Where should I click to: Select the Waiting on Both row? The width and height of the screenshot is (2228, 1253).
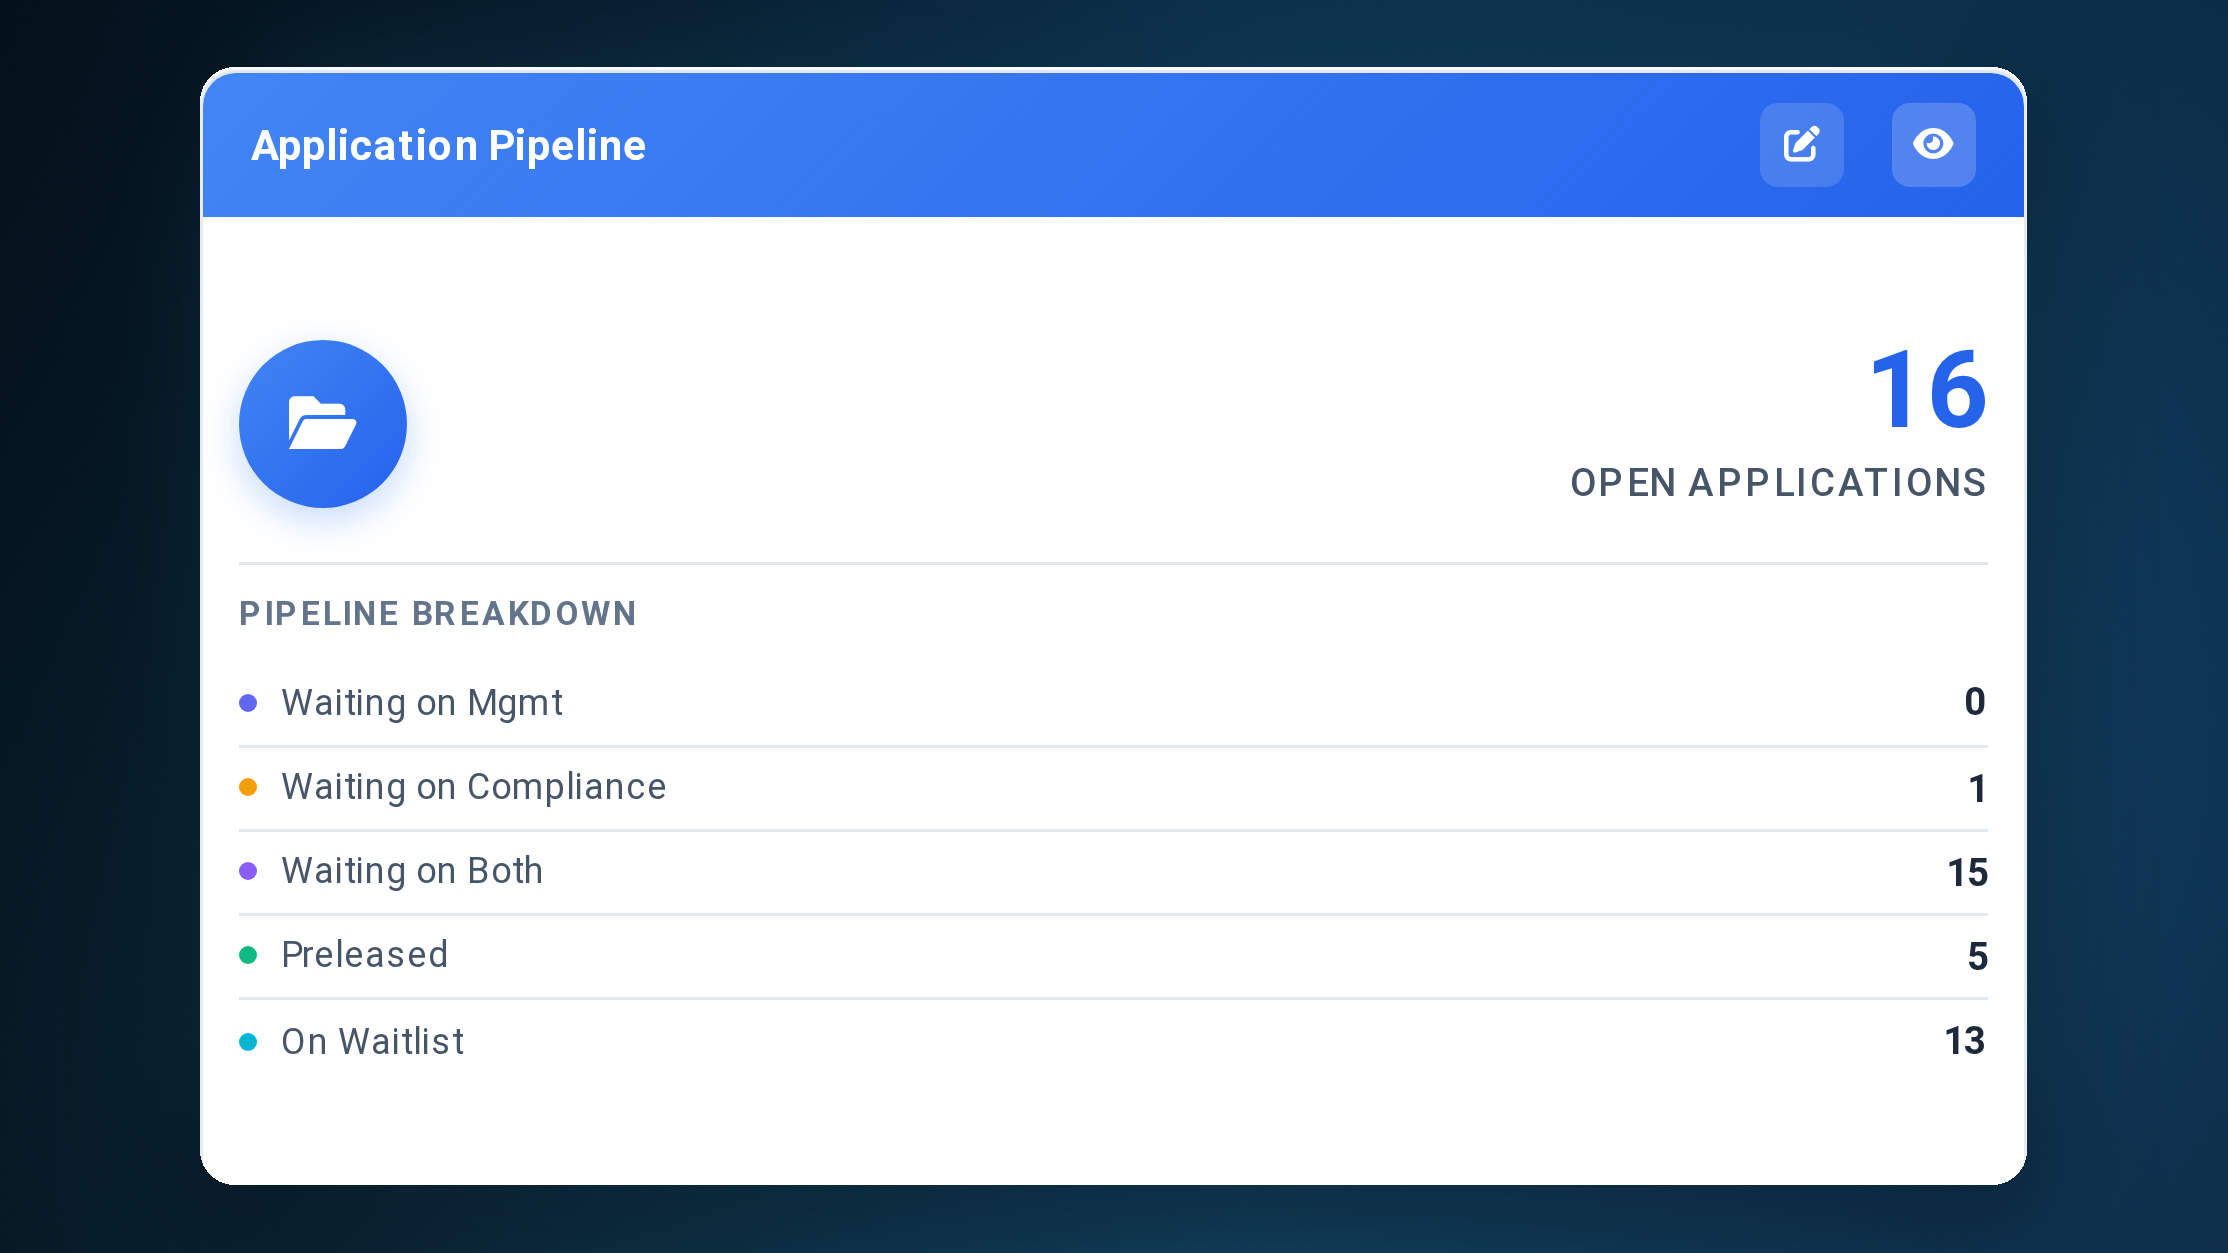coord(1113,872)
